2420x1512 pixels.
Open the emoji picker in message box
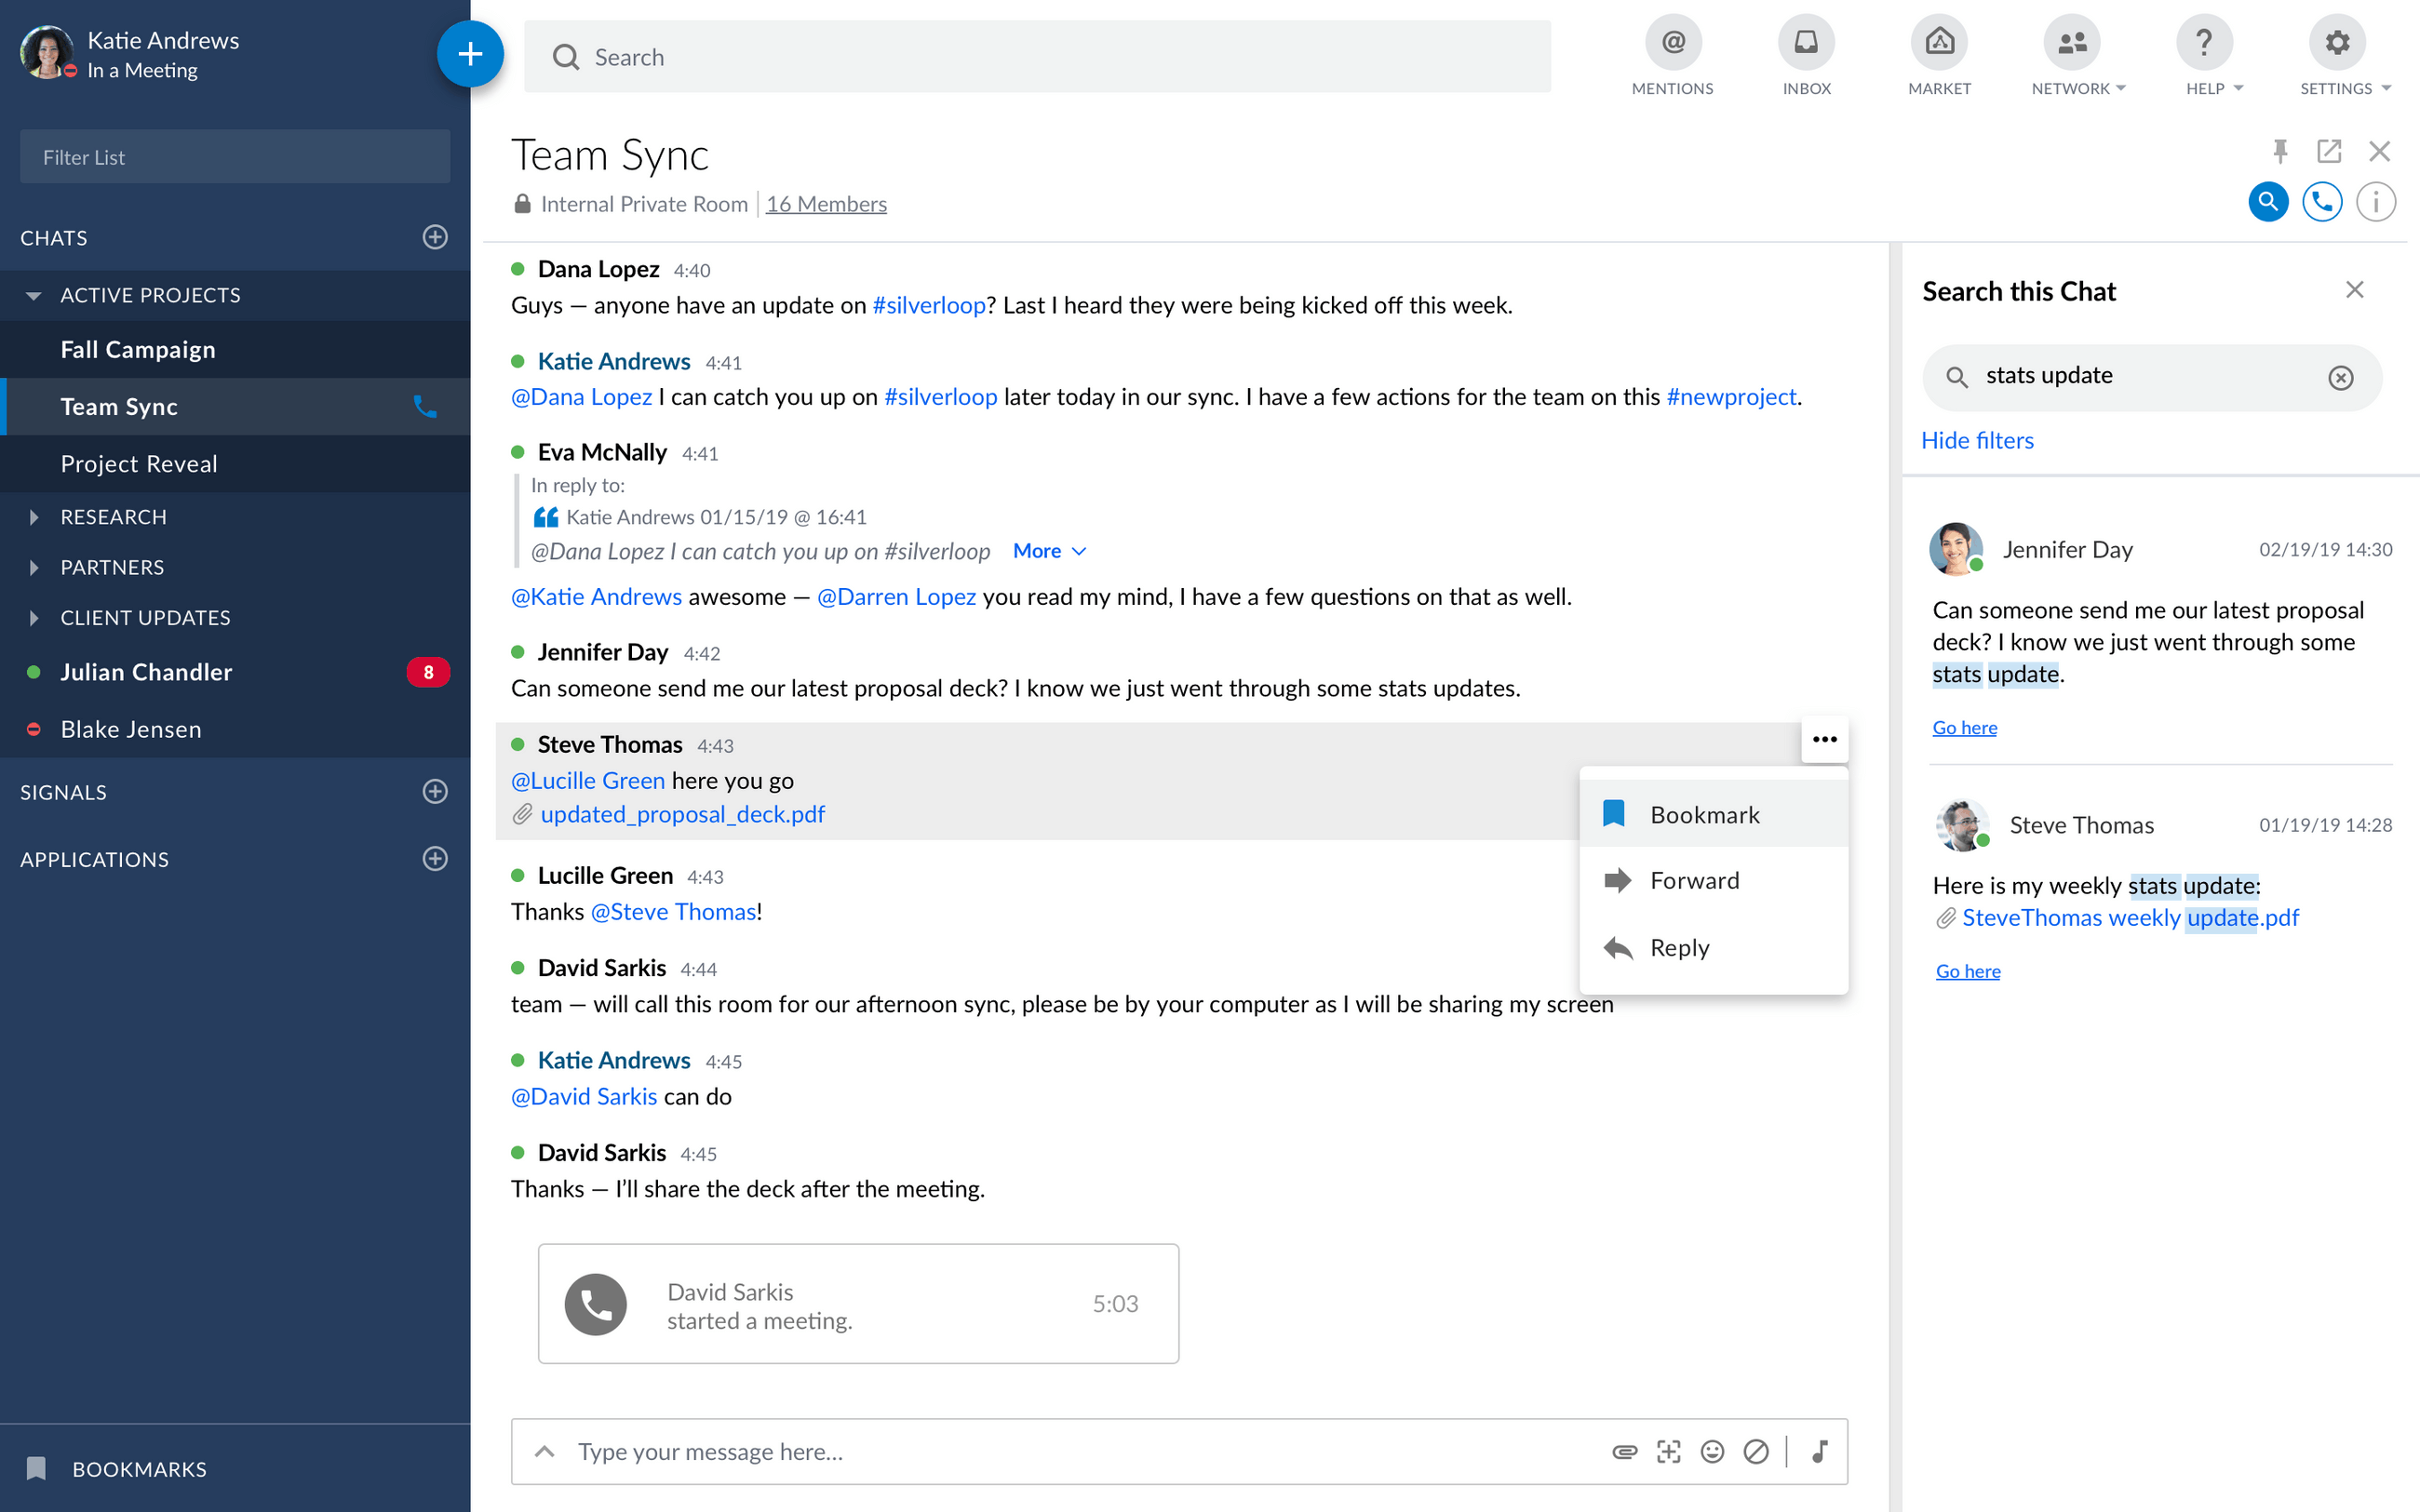click(x=1712, y=1451)
